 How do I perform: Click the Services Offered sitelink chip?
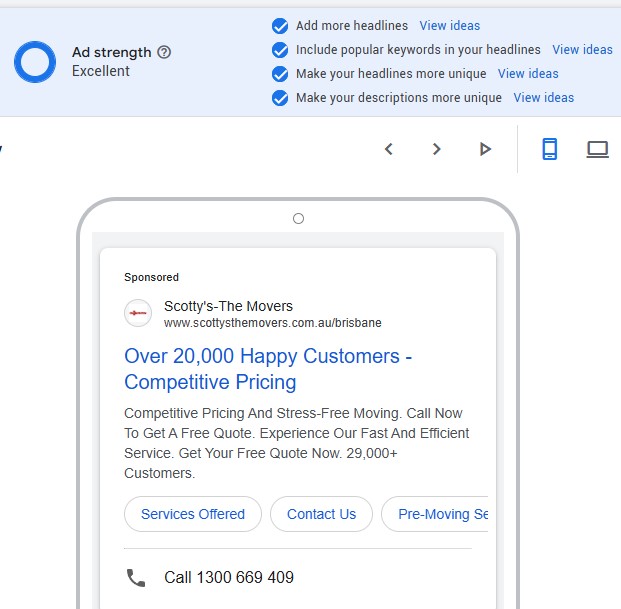click(193, 514)
